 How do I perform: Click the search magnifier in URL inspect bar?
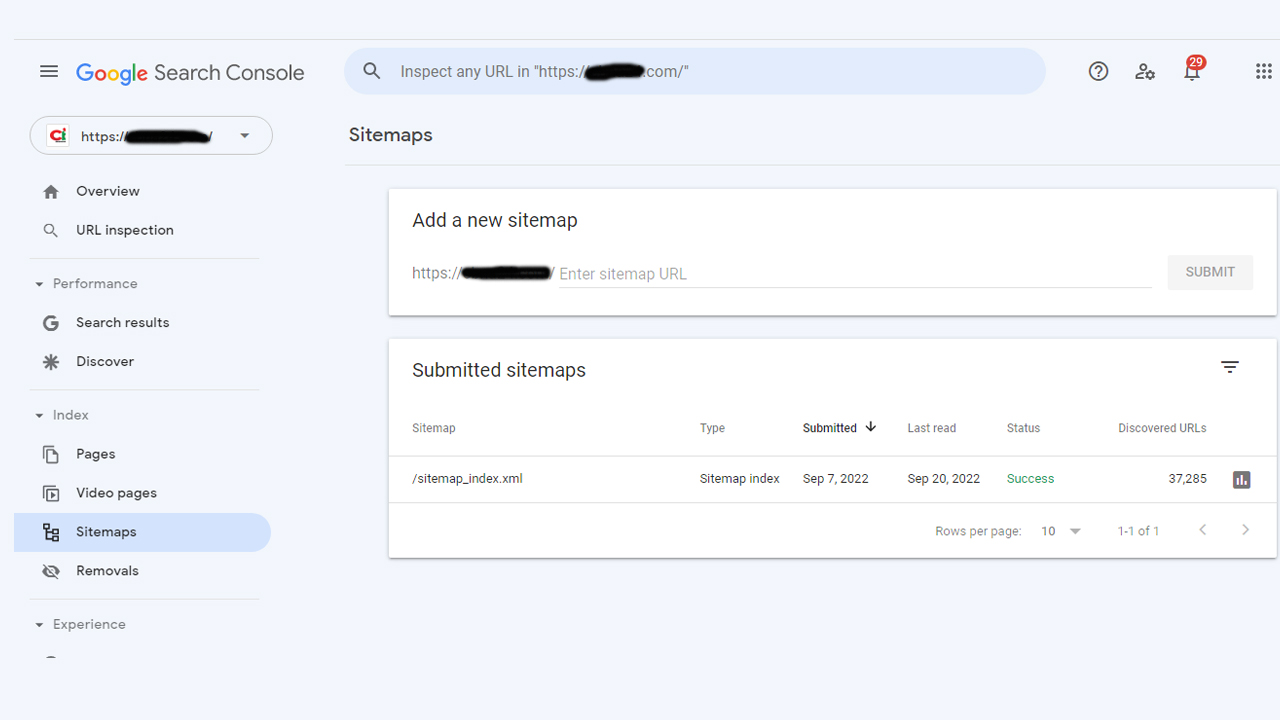click(372, 72)
